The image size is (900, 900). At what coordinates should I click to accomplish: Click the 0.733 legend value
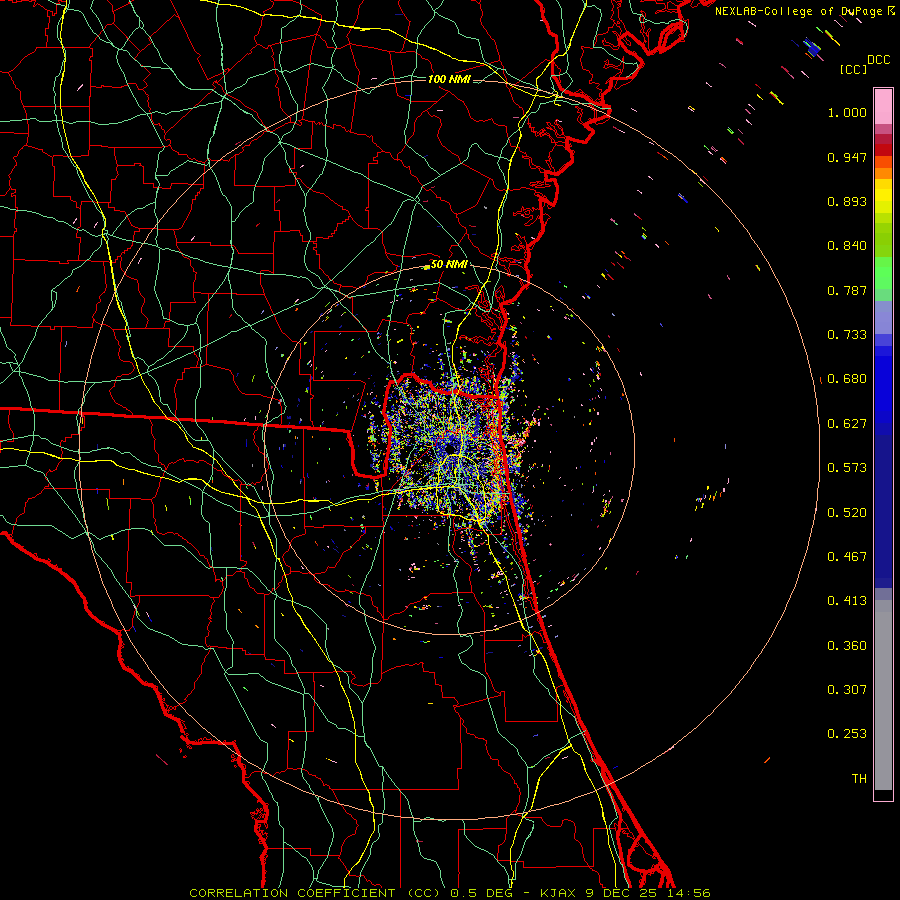point(847,335)
